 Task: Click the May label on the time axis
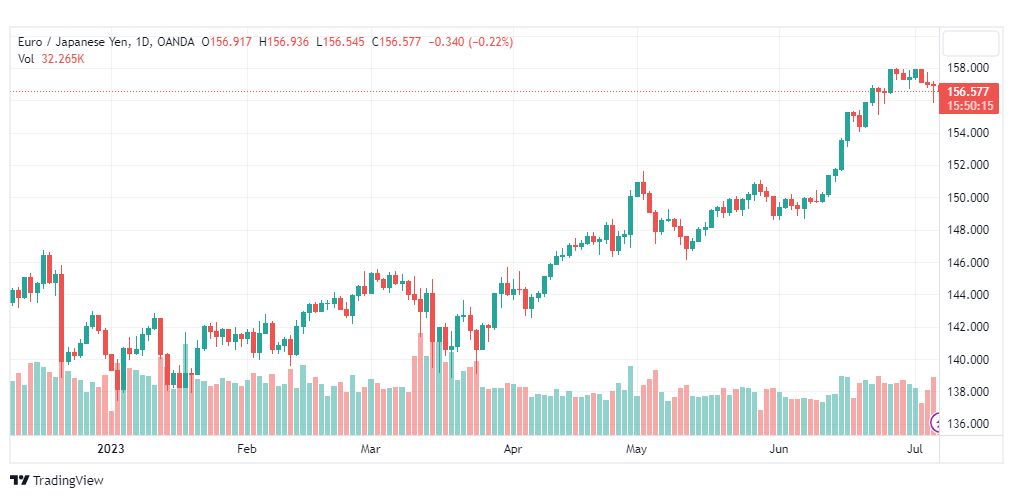point(636,449)
